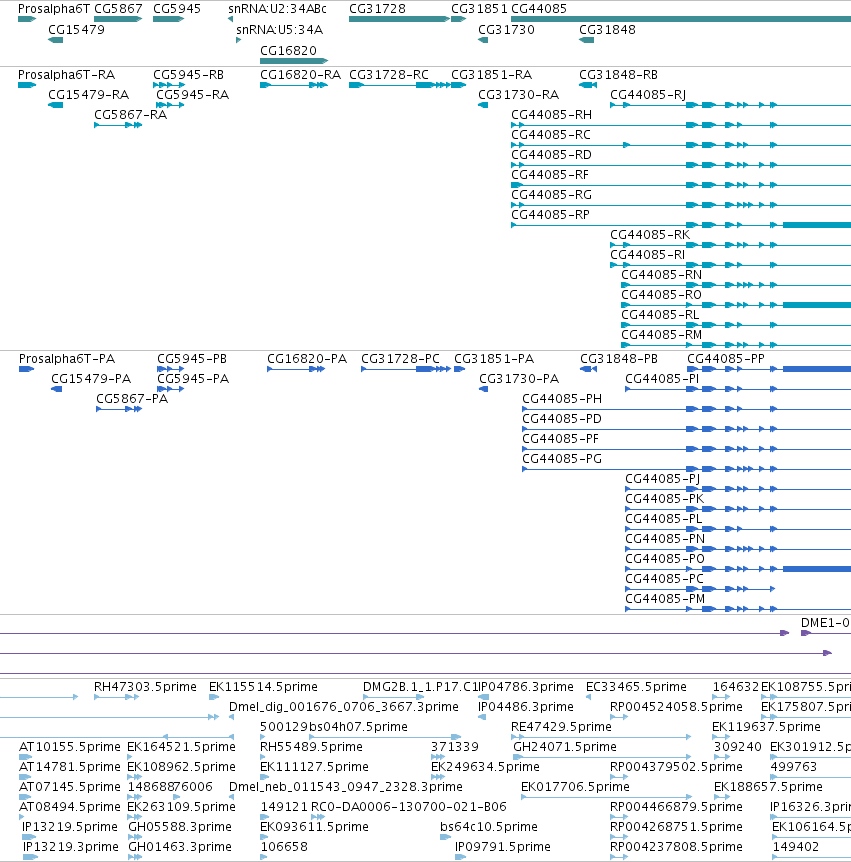Select the RP004379502.5prime EST label
Screen dimensions: 851x862
676,767
